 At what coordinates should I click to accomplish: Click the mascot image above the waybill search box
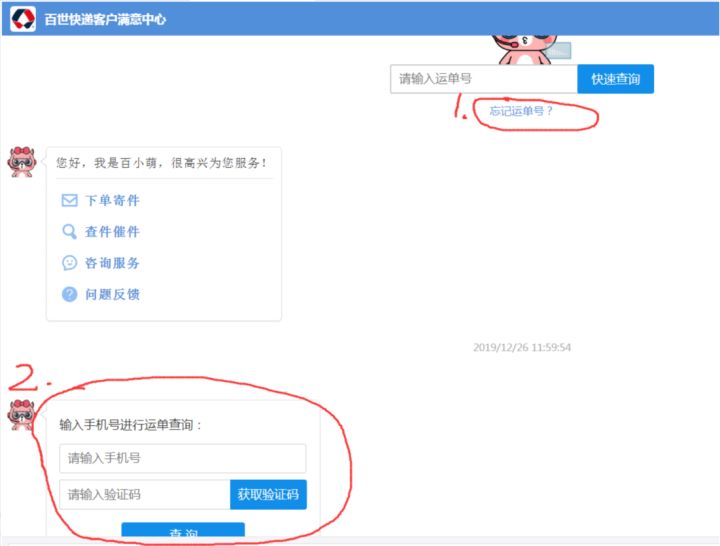[x=531, y=50]
